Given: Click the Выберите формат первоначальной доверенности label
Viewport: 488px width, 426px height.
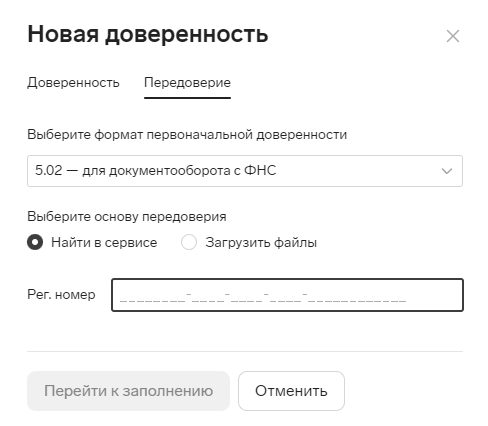Looking at the screenshot, I should 187,134.
